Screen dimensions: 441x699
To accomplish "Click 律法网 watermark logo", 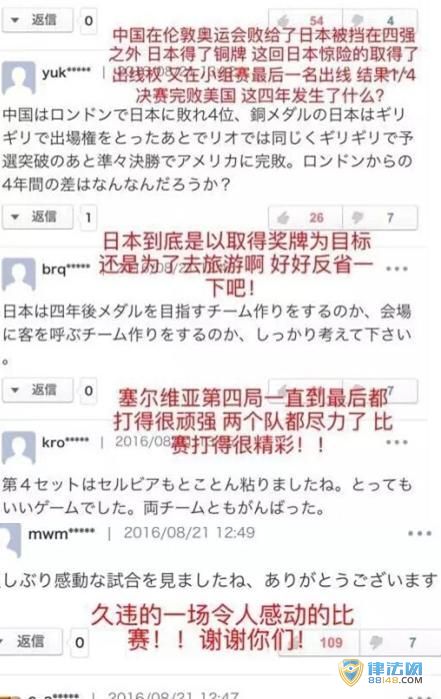I will [380, 672].
